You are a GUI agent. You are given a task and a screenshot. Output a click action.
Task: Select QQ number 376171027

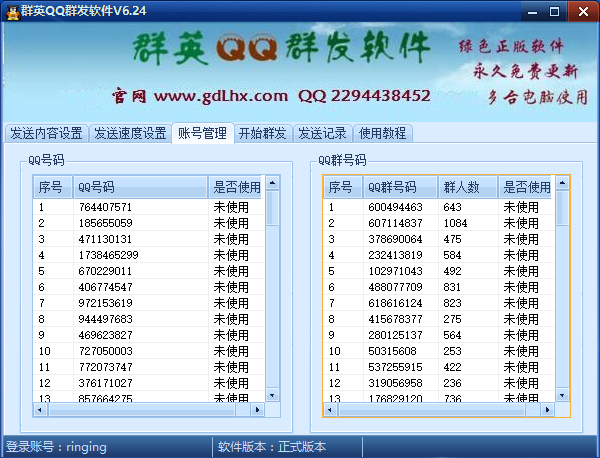point(106,383)
